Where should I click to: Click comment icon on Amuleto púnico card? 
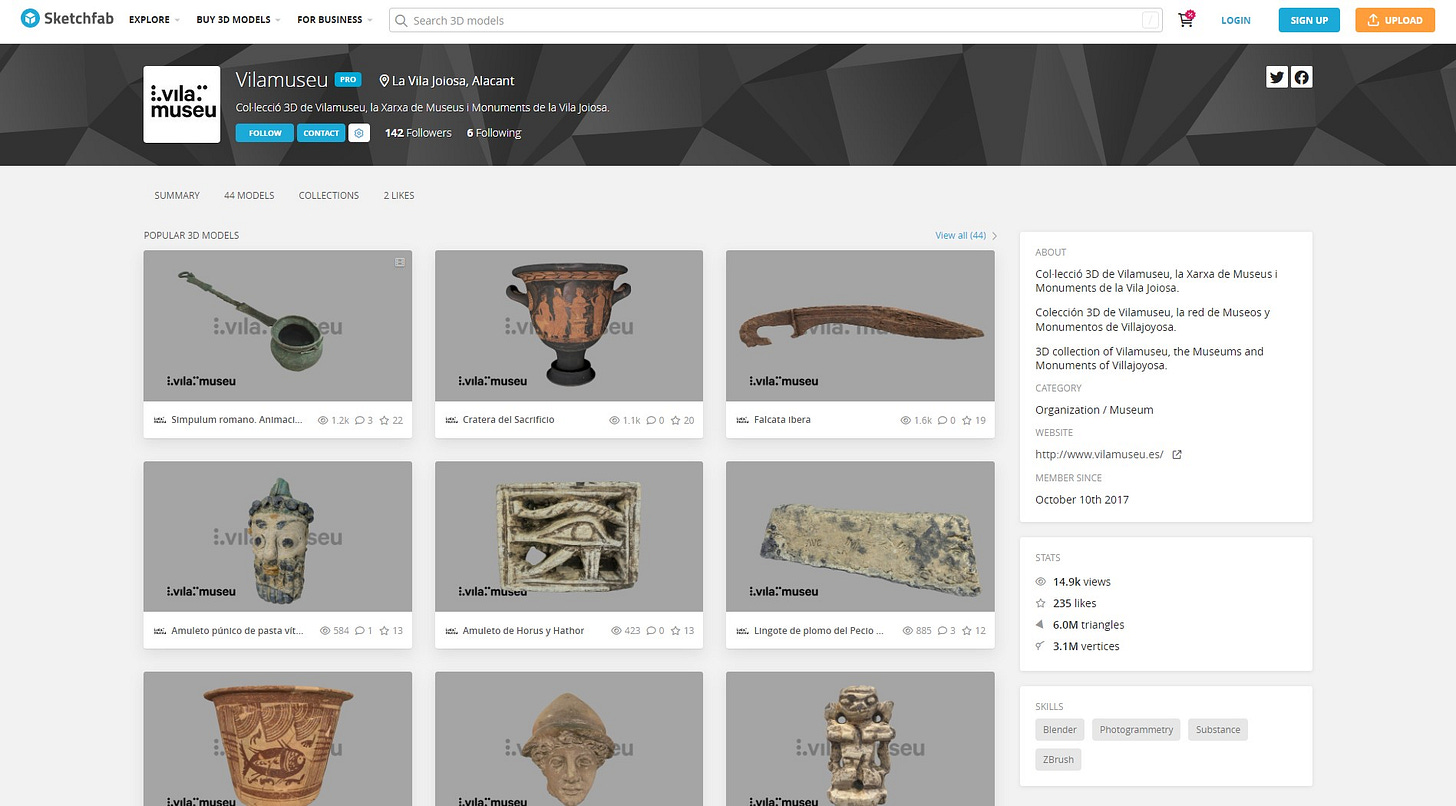[360, 631]
